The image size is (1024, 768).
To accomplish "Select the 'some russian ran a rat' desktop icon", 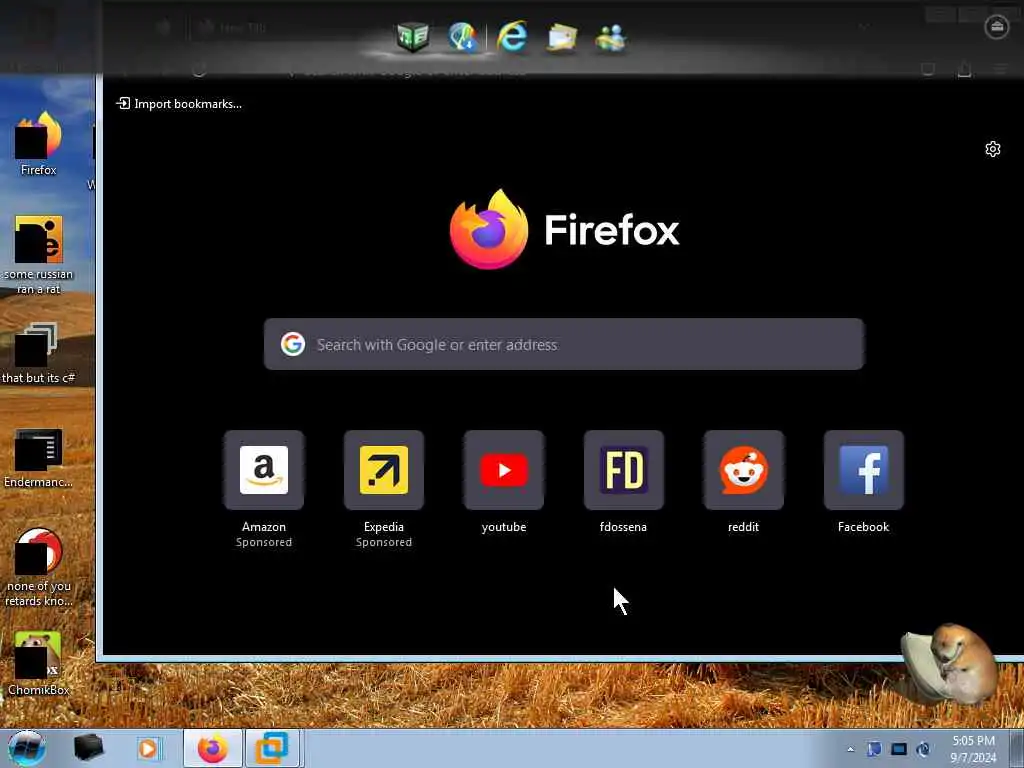I will (x=39, y=255).
